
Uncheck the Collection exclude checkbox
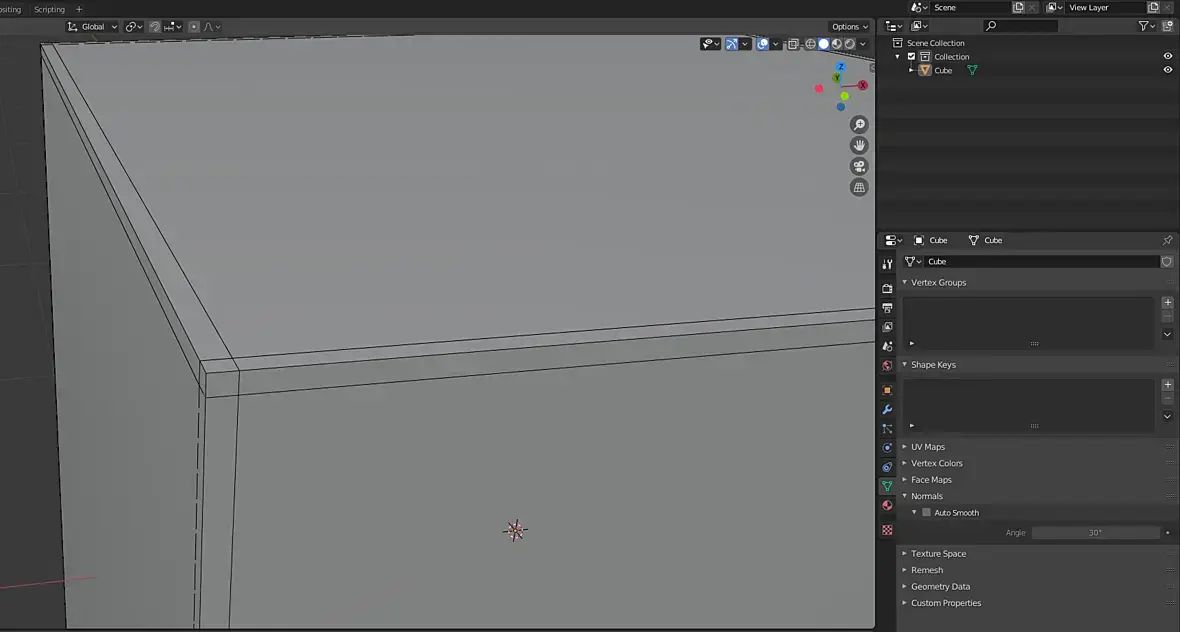tap(911, 56)
